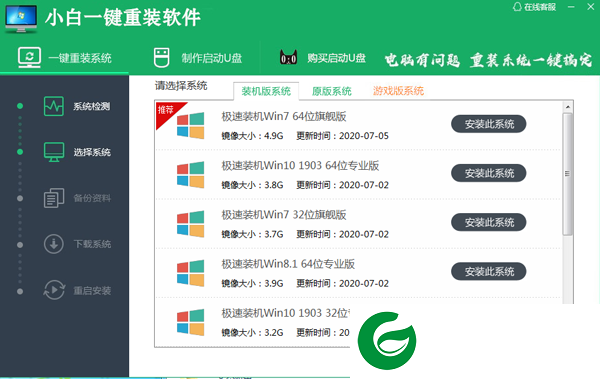Install 极速装机Win10 1903 64位专业版 system
The image size is (600, 379).
point(489,173)
